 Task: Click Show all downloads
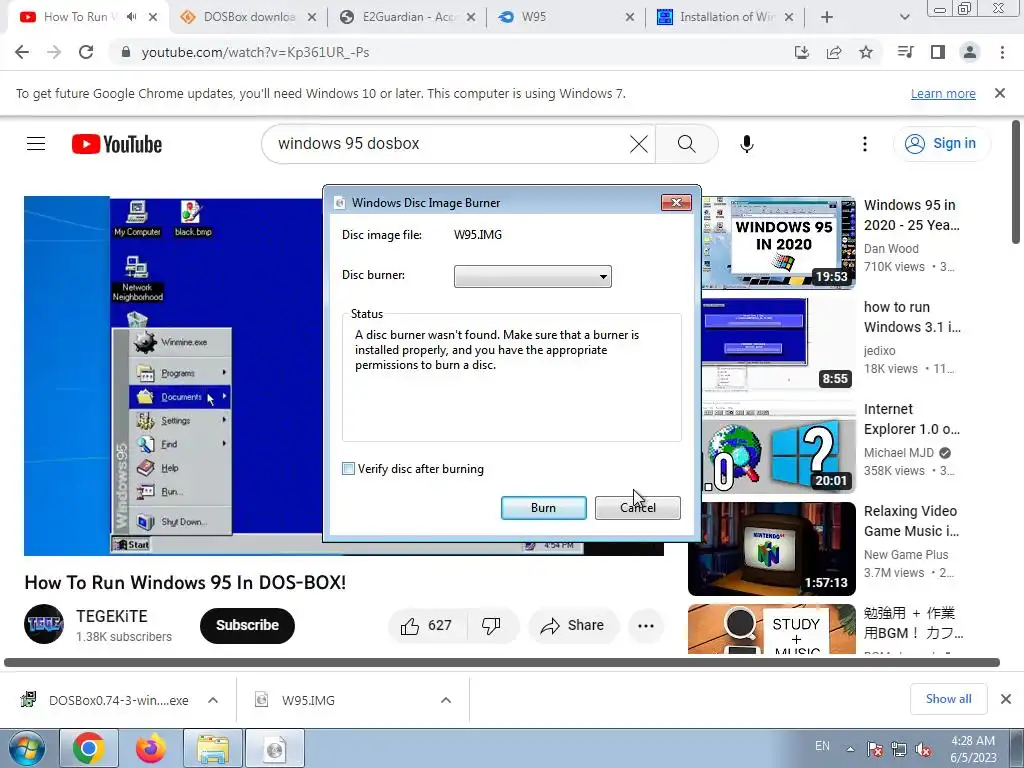[948, 699]
